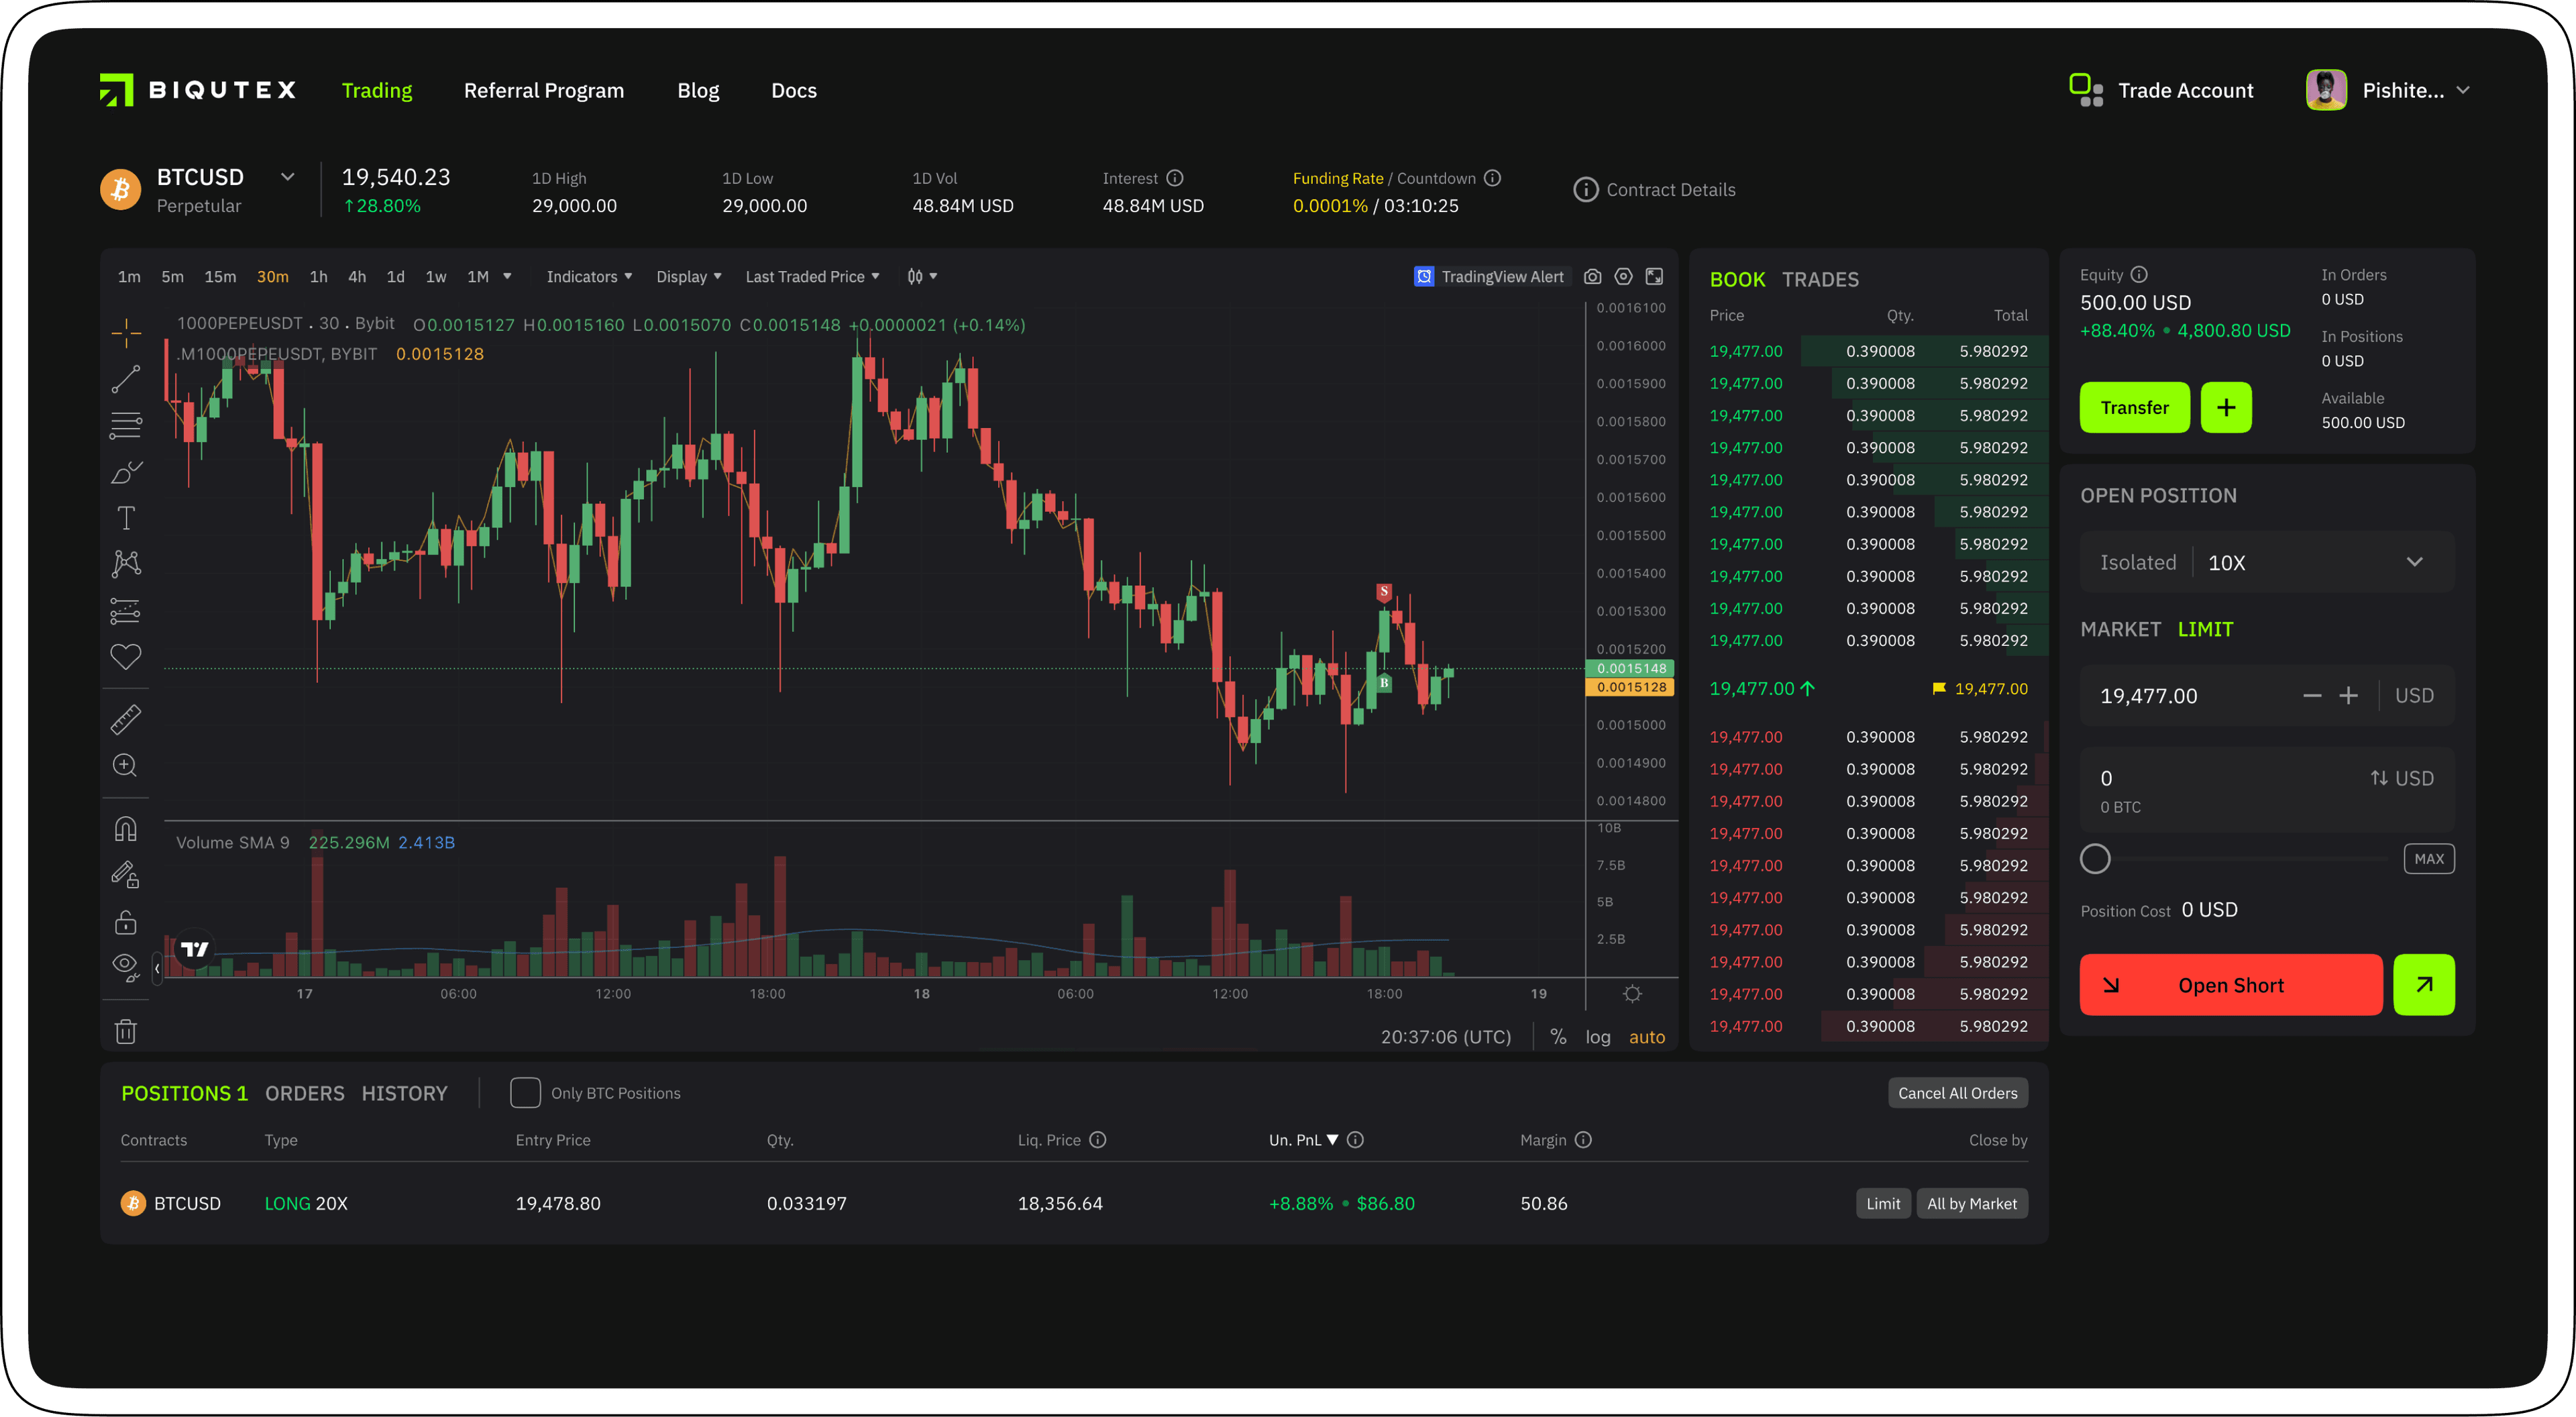The height and width of the screenshot is (1417, 2576).
Task: Open the user account dropdown
Action: [x=2463, y=90]
